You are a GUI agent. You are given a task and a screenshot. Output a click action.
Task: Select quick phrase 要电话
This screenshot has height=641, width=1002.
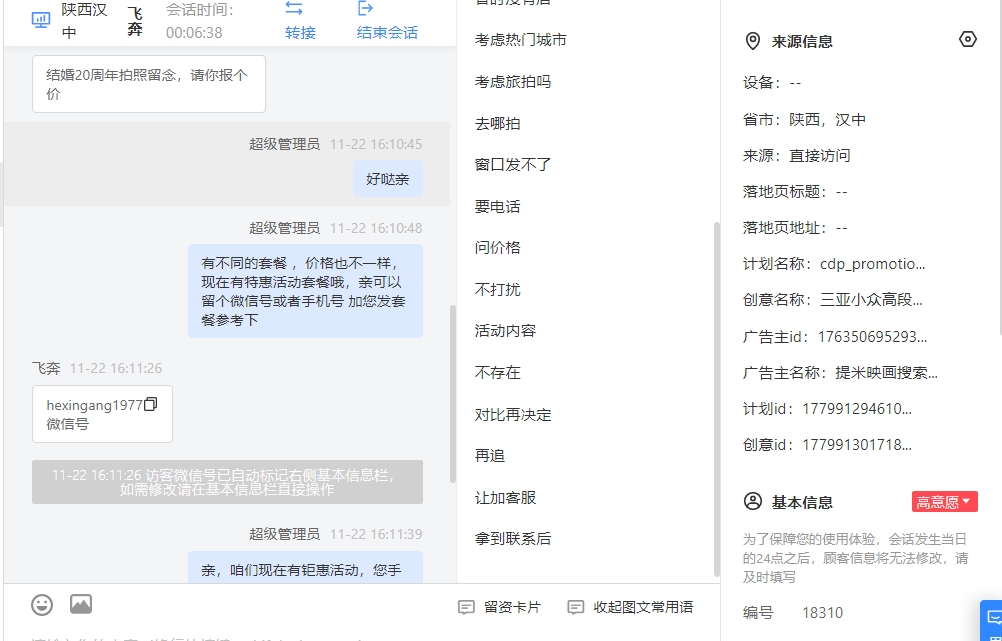tap(497, 206)
